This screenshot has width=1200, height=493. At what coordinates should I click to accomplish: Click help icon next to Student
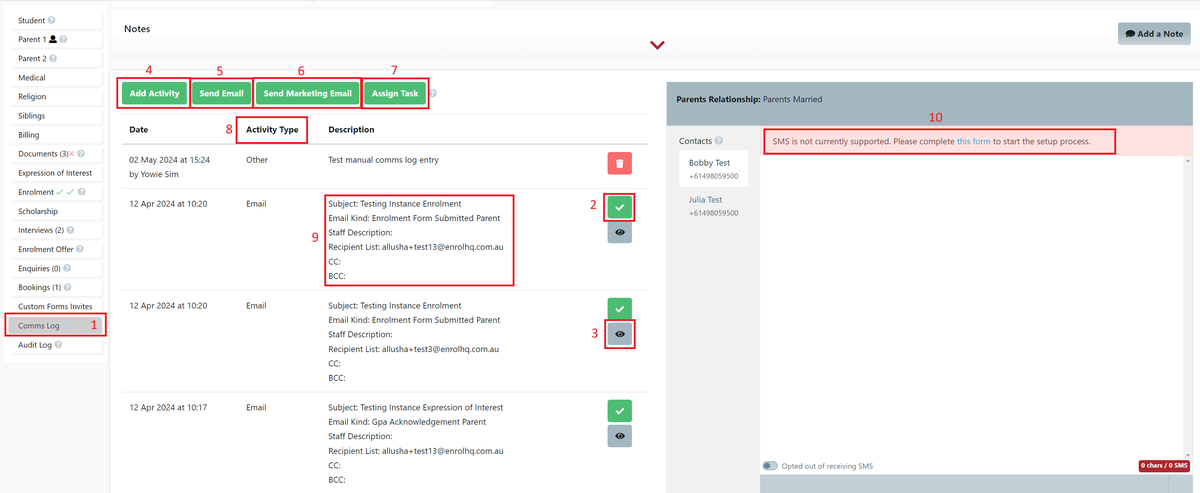point(51,20)
